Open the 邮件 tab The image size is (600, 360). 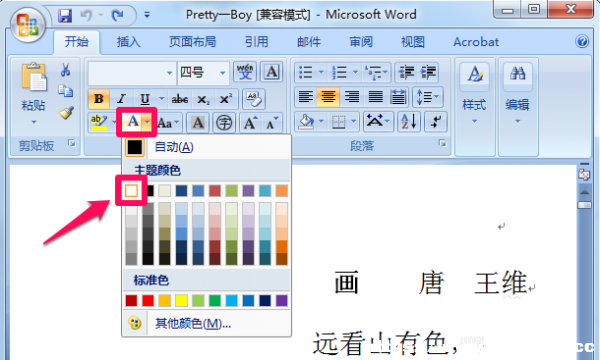pos(309,42)
